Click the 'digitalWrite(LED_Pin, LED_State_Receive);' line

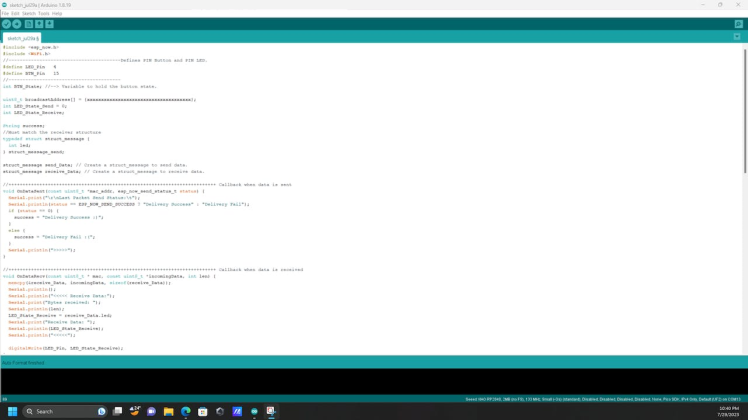point(65,348)
